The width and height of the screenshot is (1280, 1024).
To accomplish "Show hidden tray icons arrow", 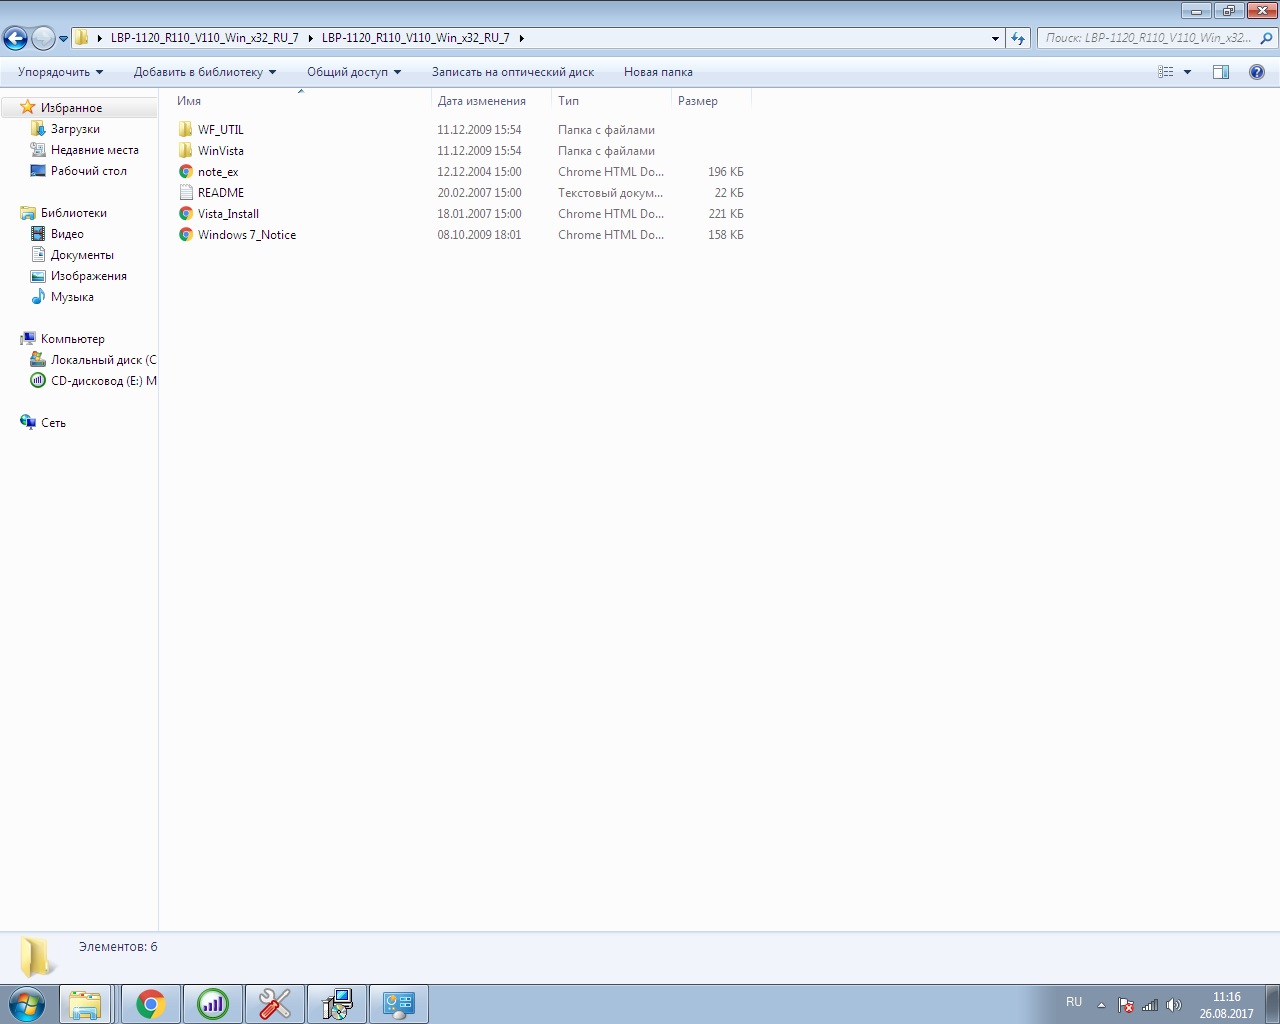I will pos(1101,1005).
